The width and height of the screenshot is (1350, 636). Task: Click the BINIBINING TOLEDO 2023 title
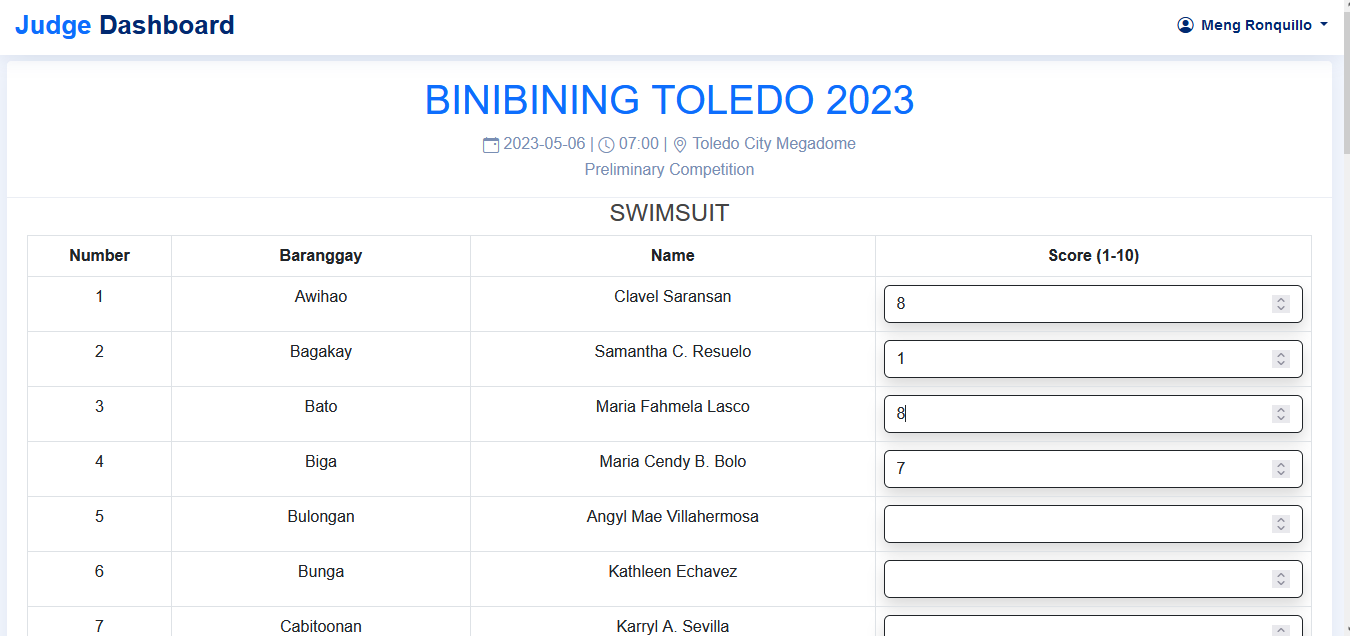point(669,100)
